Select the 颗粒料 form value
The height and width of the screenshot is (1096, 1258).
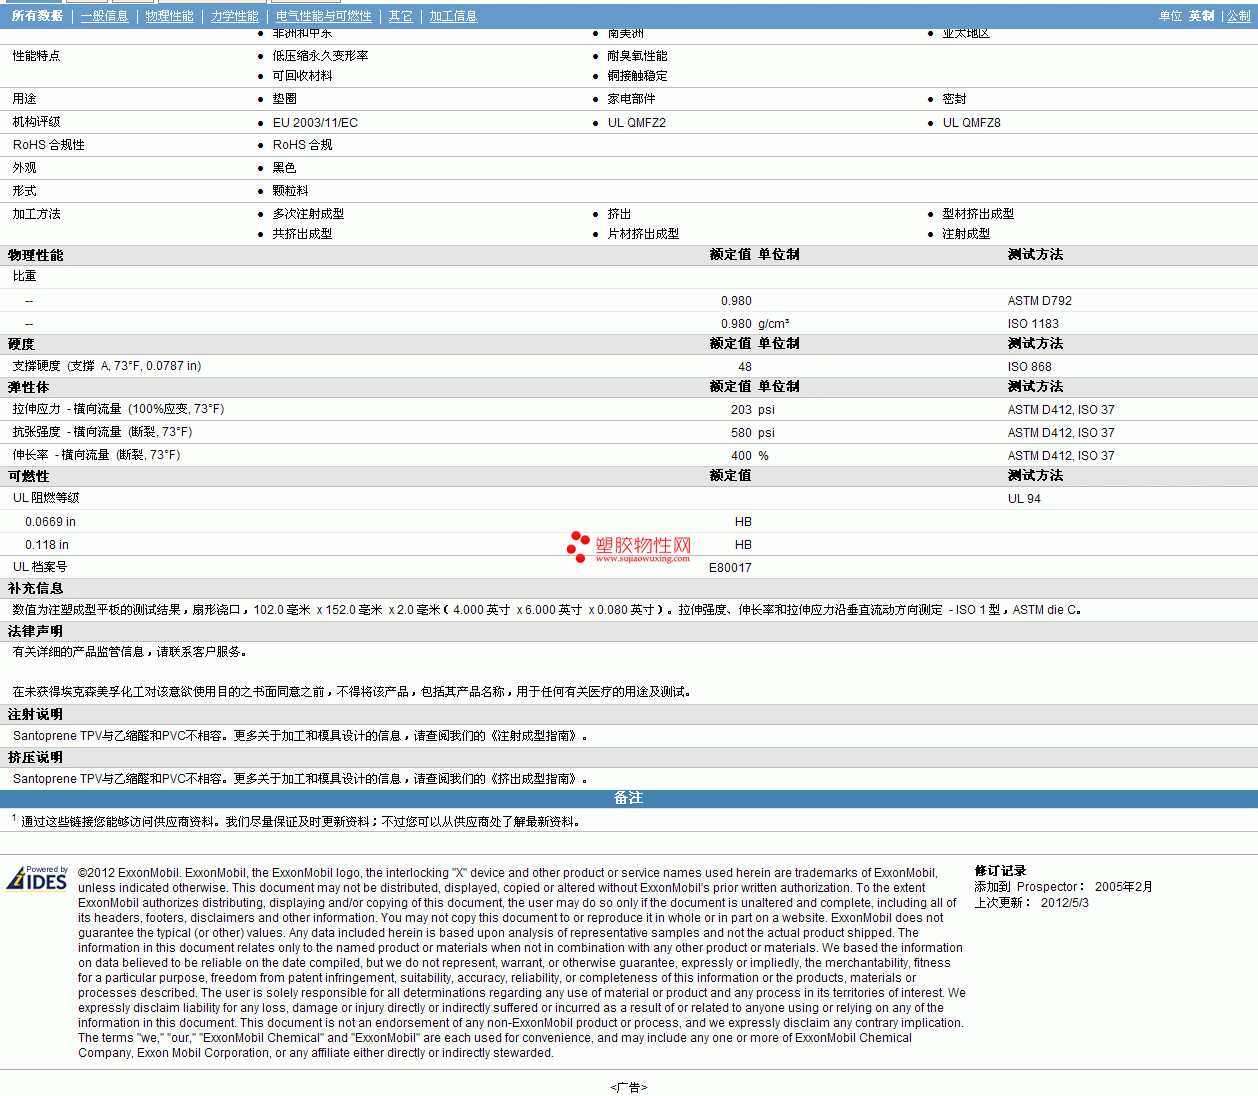point(291,191)
